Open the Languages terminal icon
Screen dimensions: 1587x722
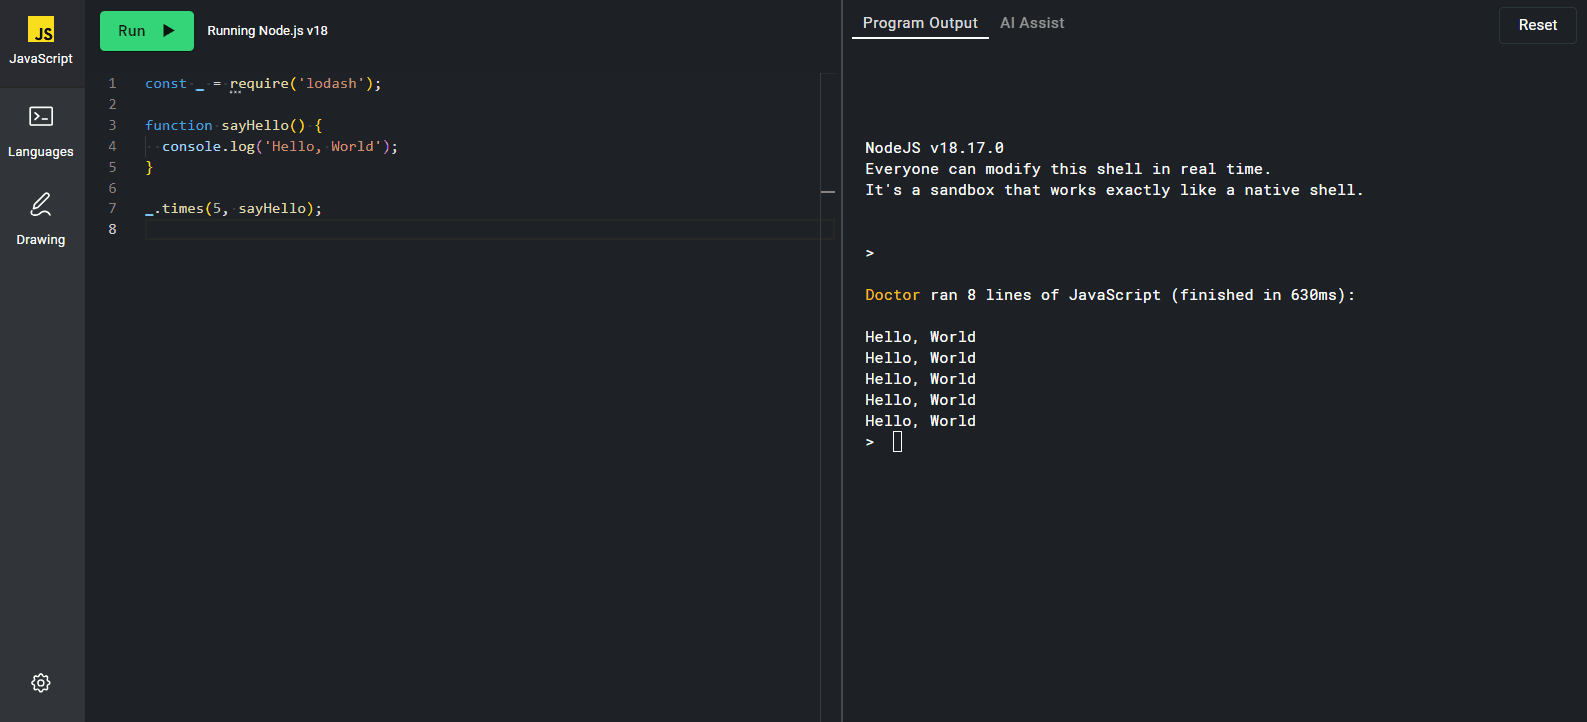pyautogui.click(x=41, y=117)
